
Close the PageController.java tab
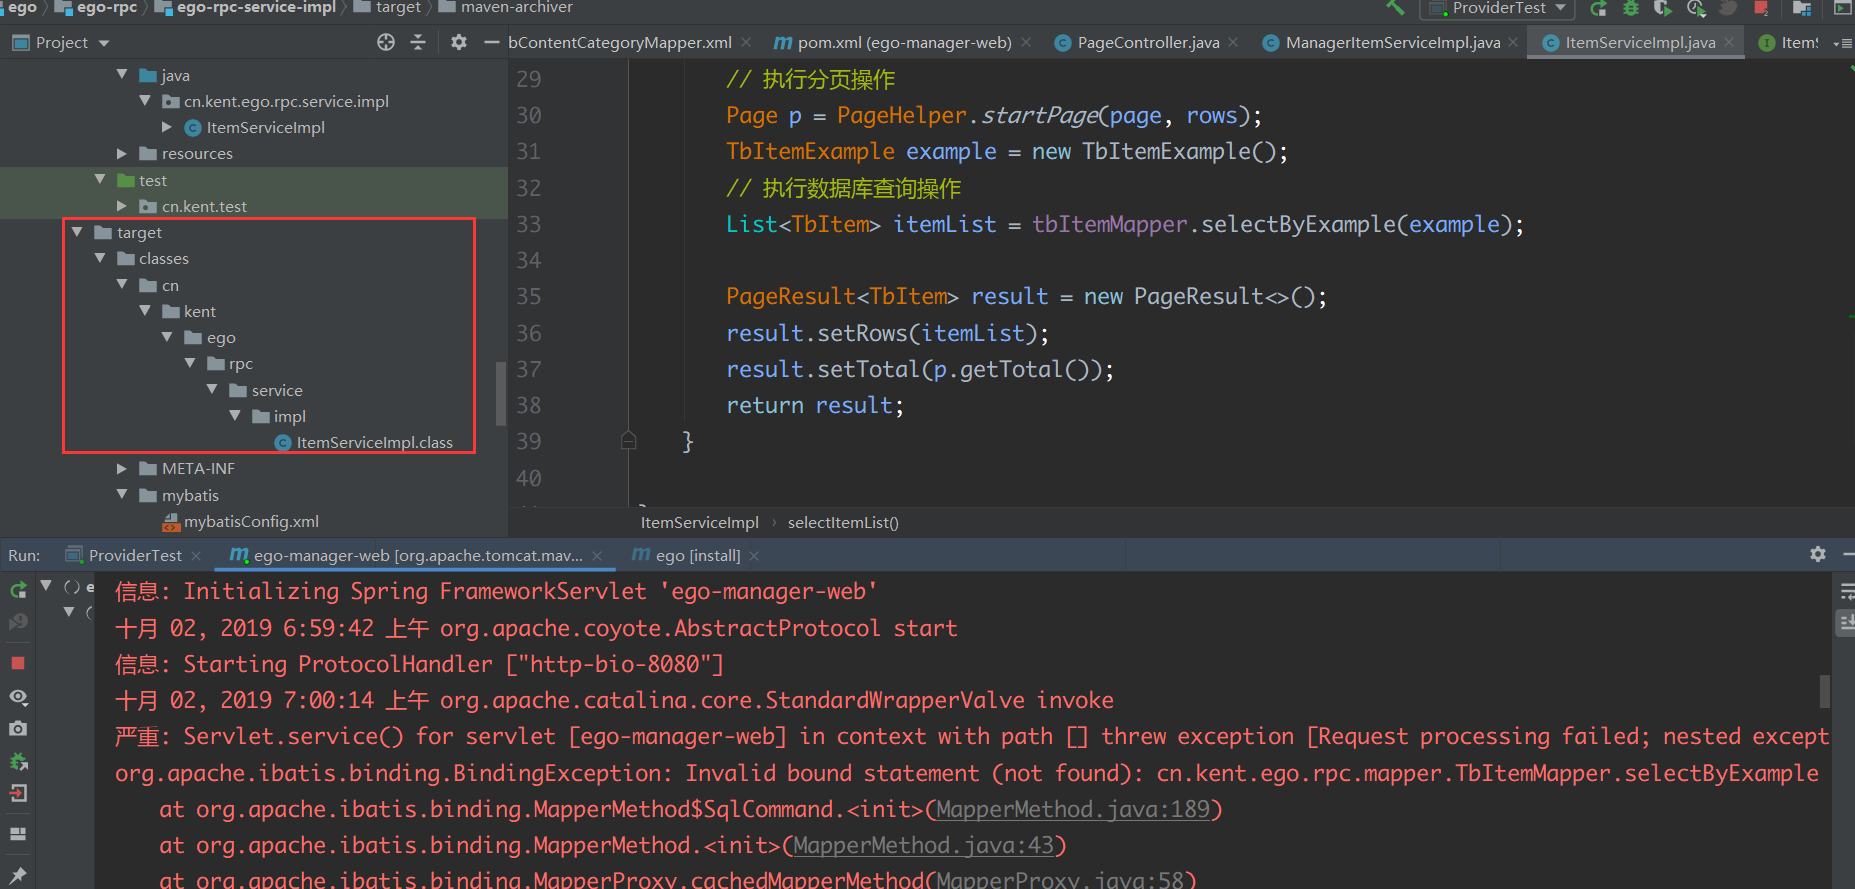pyautogui.click(x=1233, y=42)
